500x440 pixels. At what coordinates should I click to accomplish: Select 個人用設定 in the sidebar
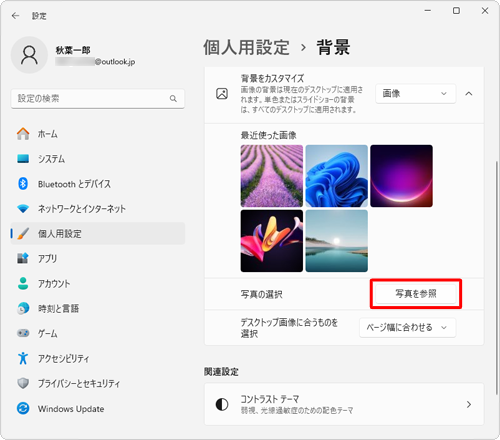[98, 233]
